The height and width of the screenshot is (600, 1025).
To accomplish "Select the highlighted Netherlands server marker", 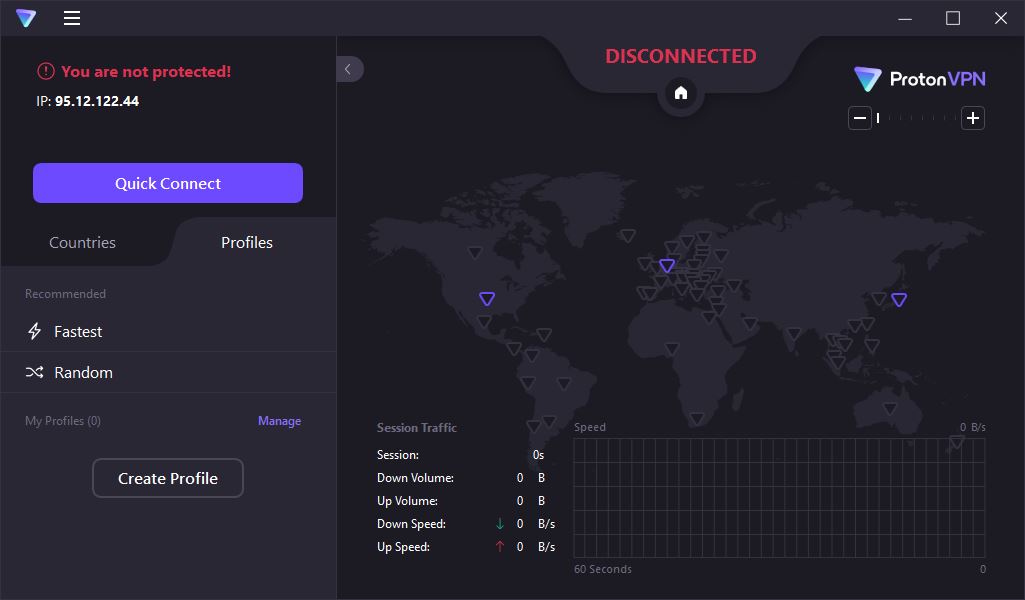I will coord(667,265).
